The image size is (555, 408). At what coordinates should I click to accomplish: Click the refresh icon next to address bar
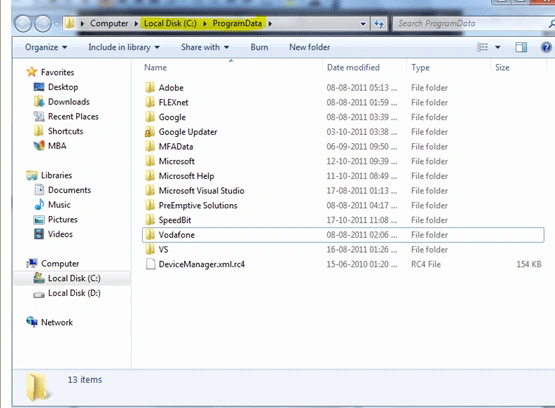379,24
